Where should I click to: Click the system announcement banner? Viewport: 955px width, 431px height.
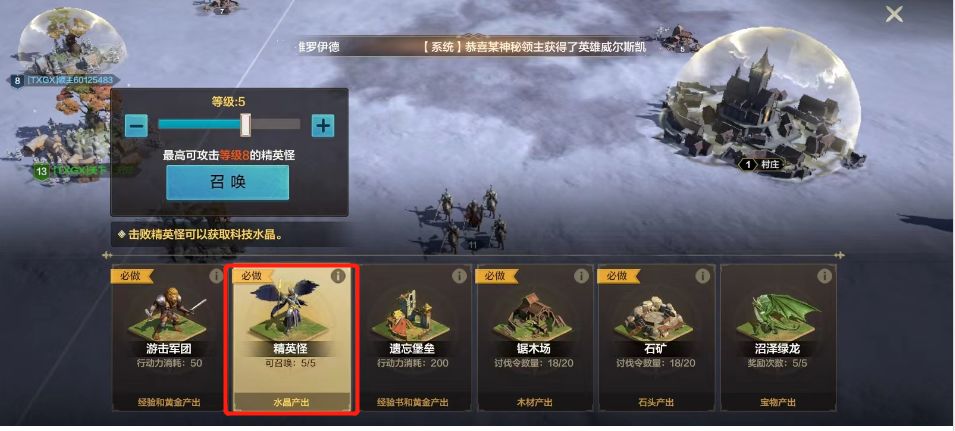pyautogui.click(x=471, y=46)
